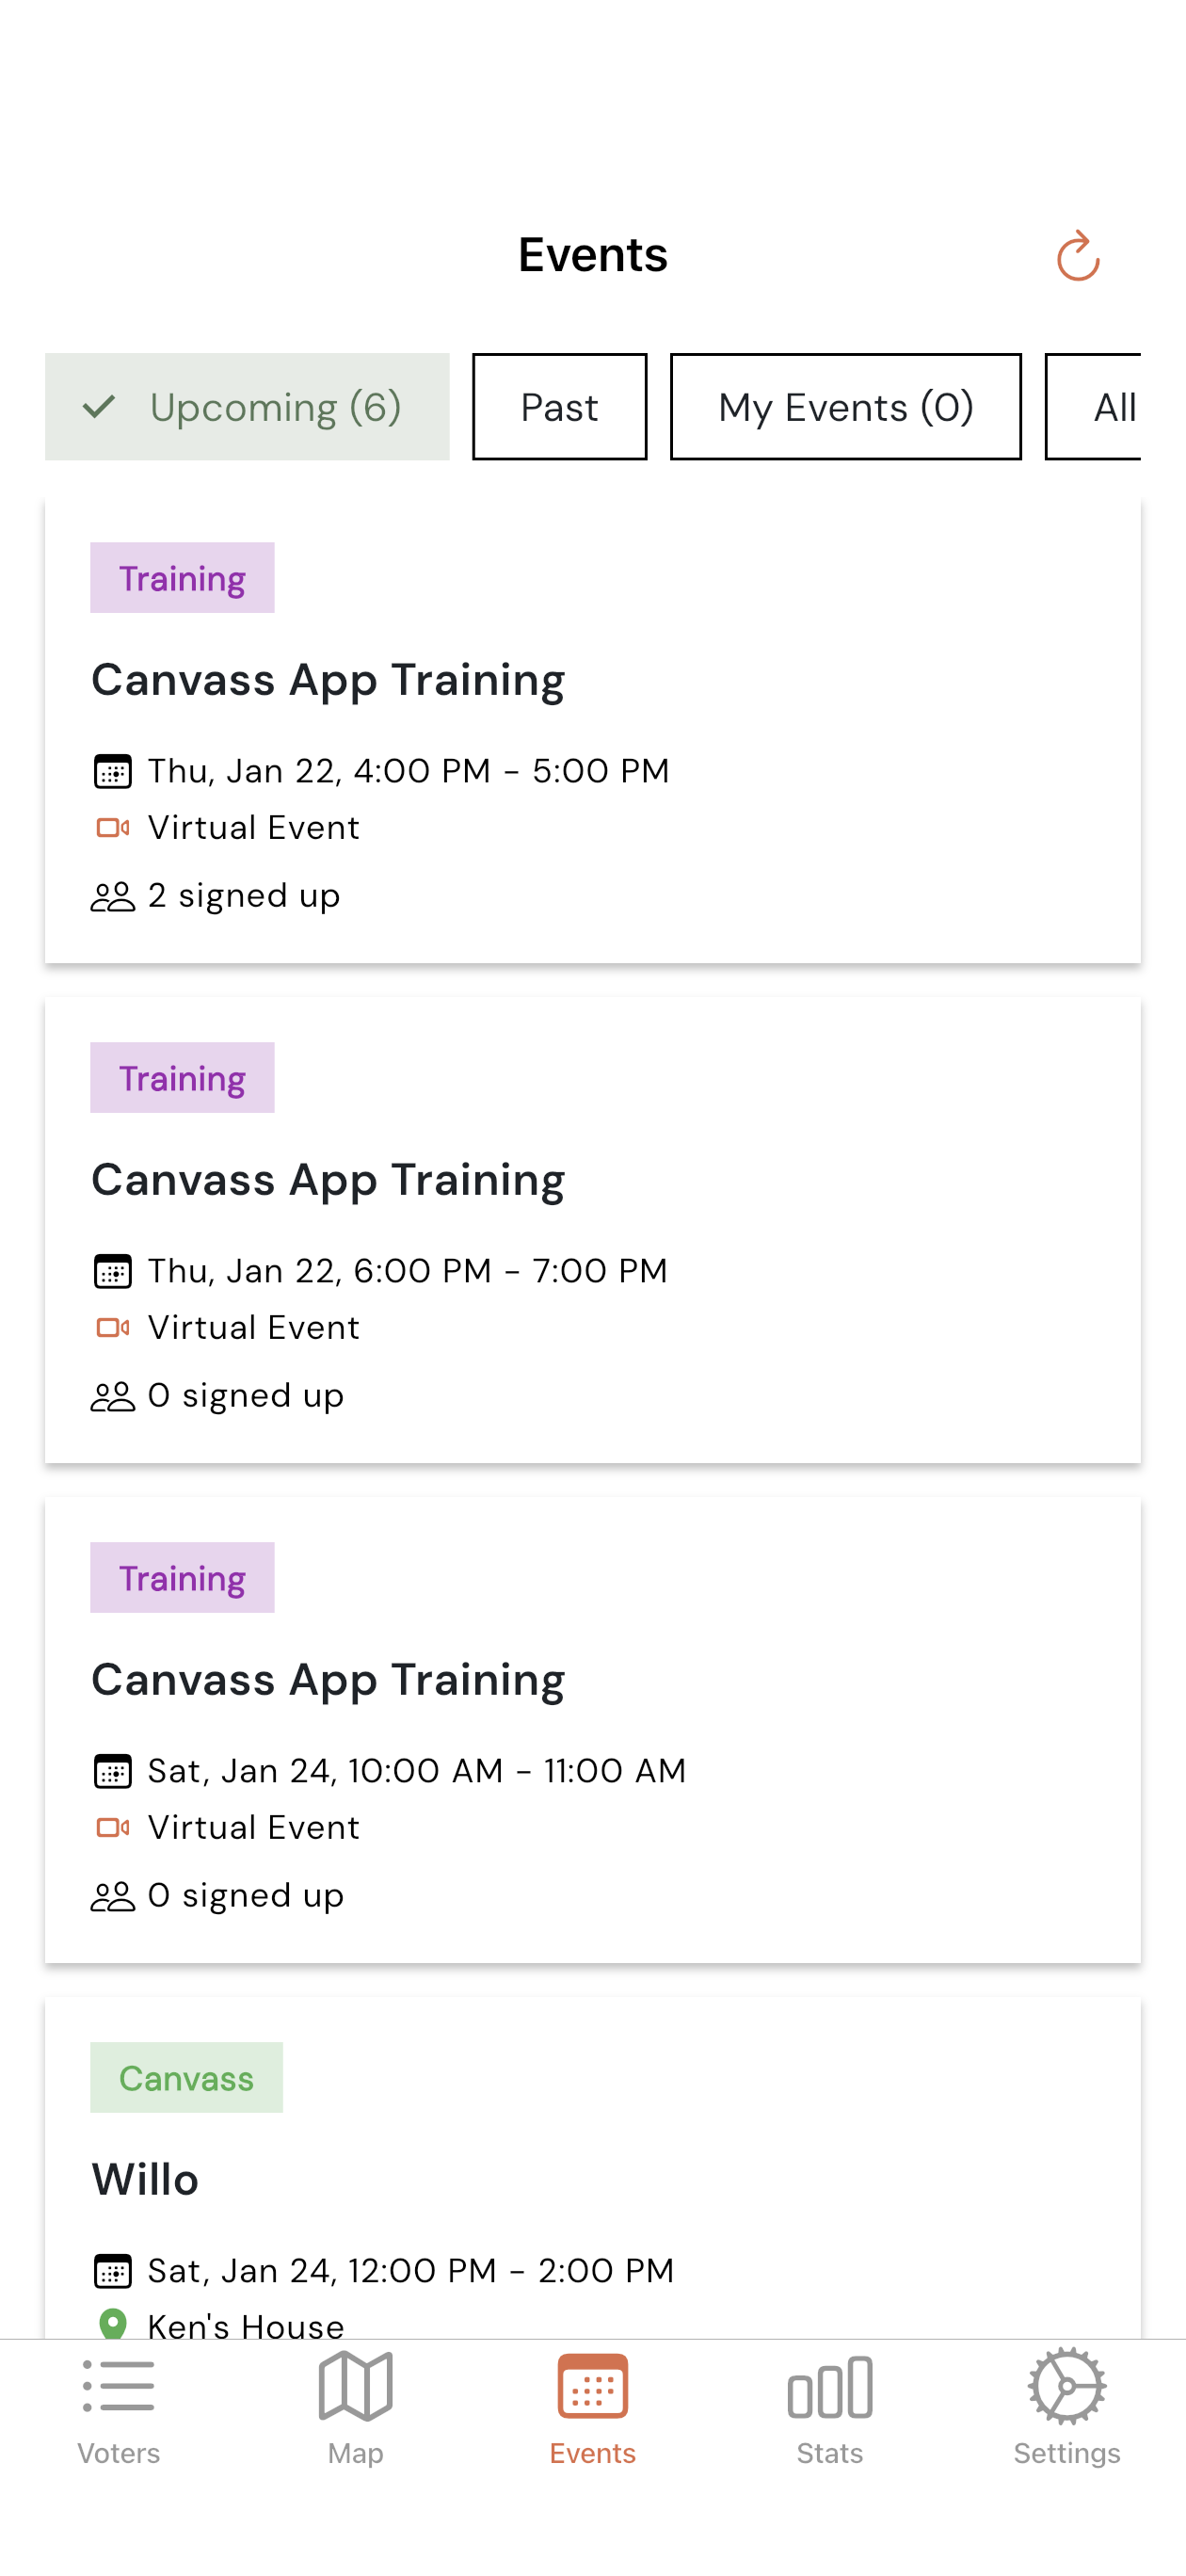Tap the refresh events icon
The width and height of the screenshot is (1186, 2576).
[1077, 256]
